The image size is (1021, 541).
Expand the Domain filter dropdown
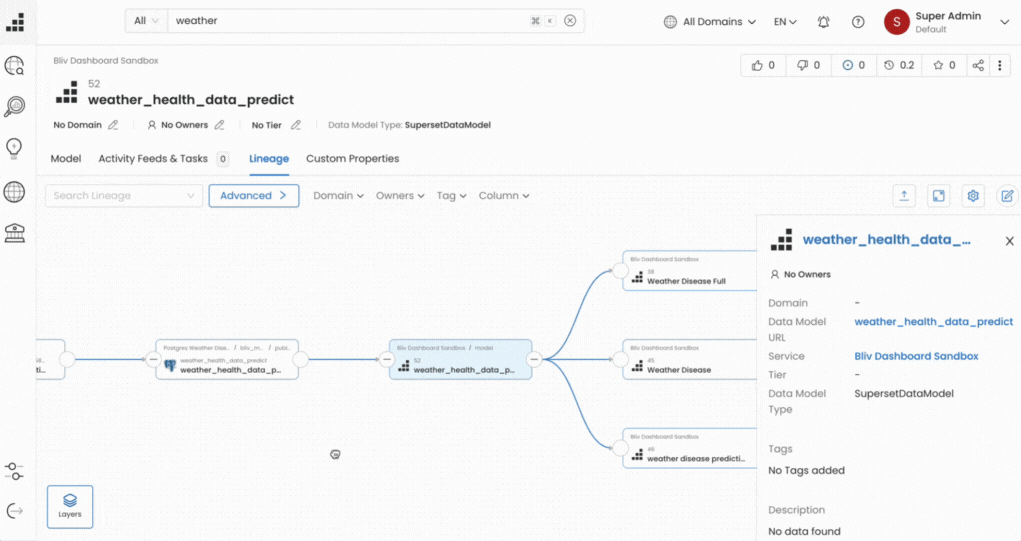(338, 195)
